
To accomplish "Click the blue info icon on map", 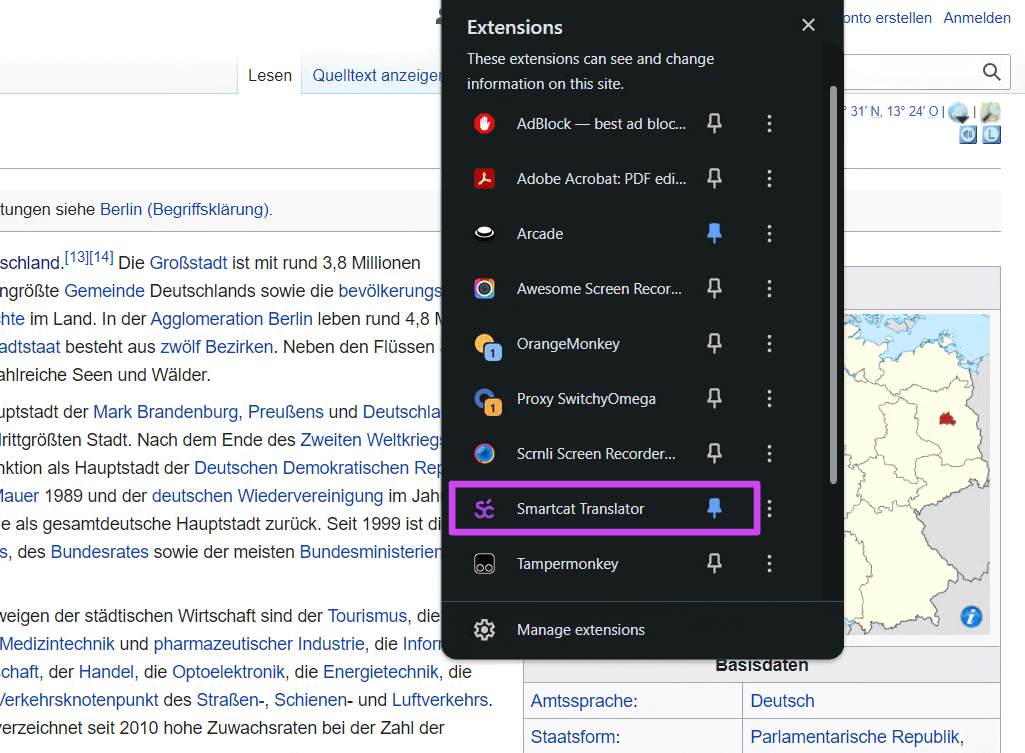I will (971, 616).
